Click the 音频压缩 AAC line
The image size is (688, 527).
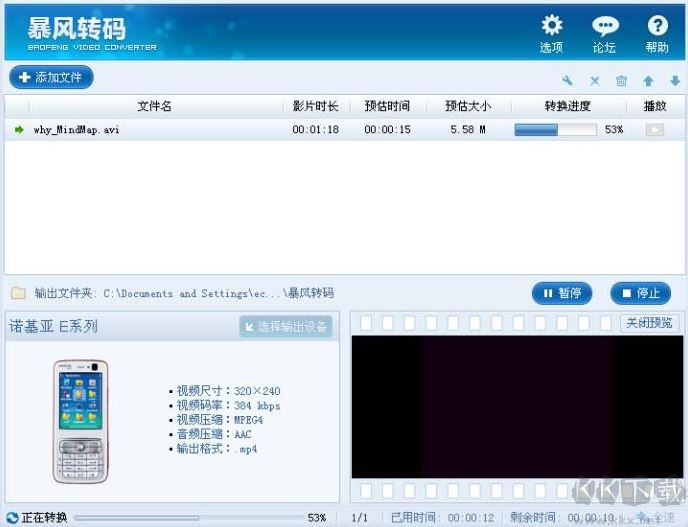[210, 434]
